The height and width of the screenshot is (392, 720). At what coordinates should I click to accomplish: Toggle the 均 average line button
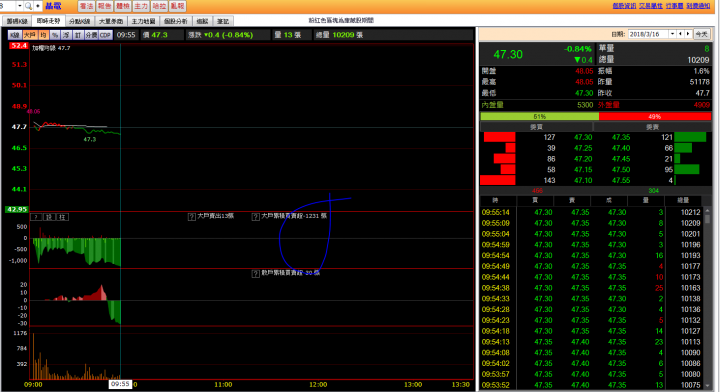point(44,35)
